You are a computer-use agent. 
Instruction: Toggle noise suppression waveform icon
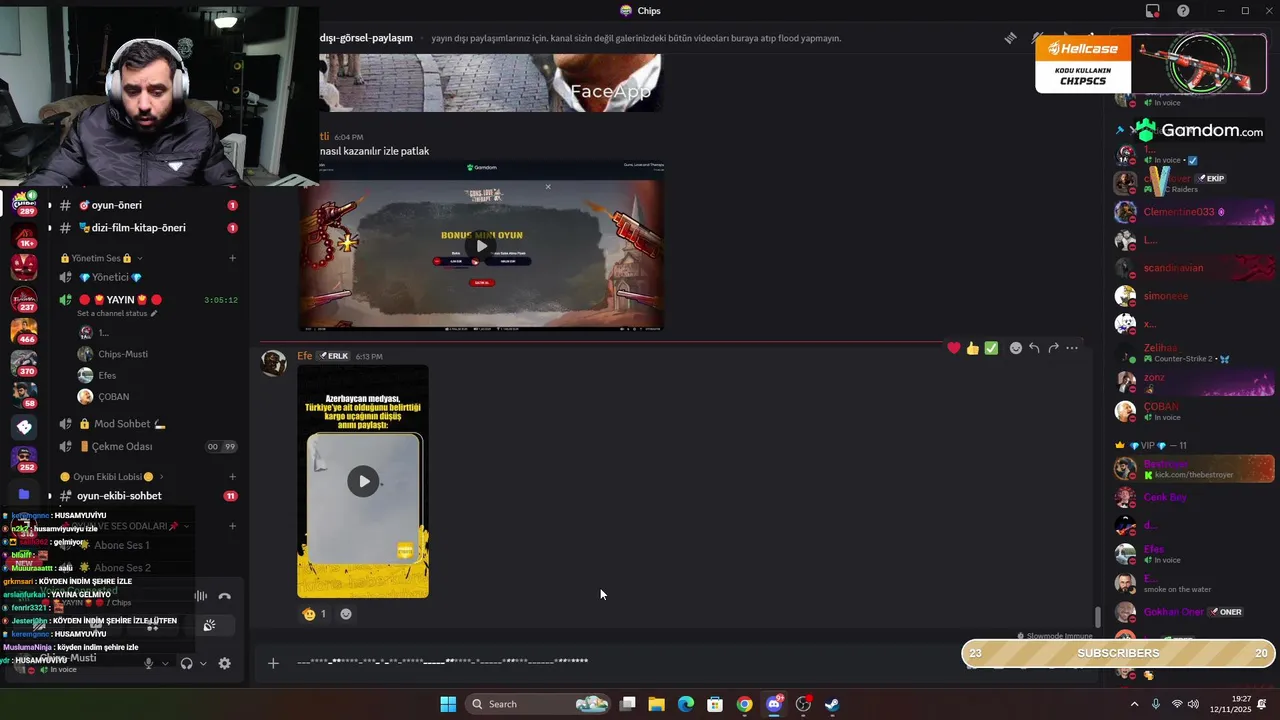coord(201,596)
